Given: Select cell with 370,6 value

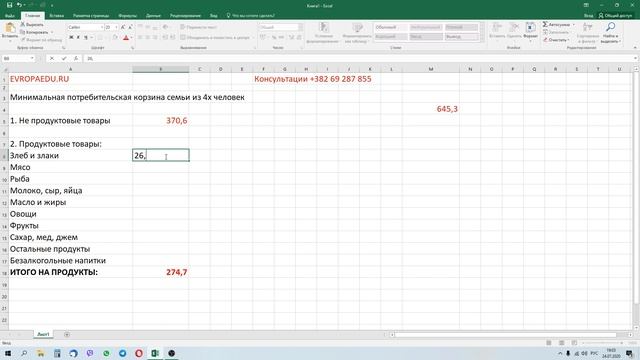Looking at the screenshot, I should coord(160,120).
